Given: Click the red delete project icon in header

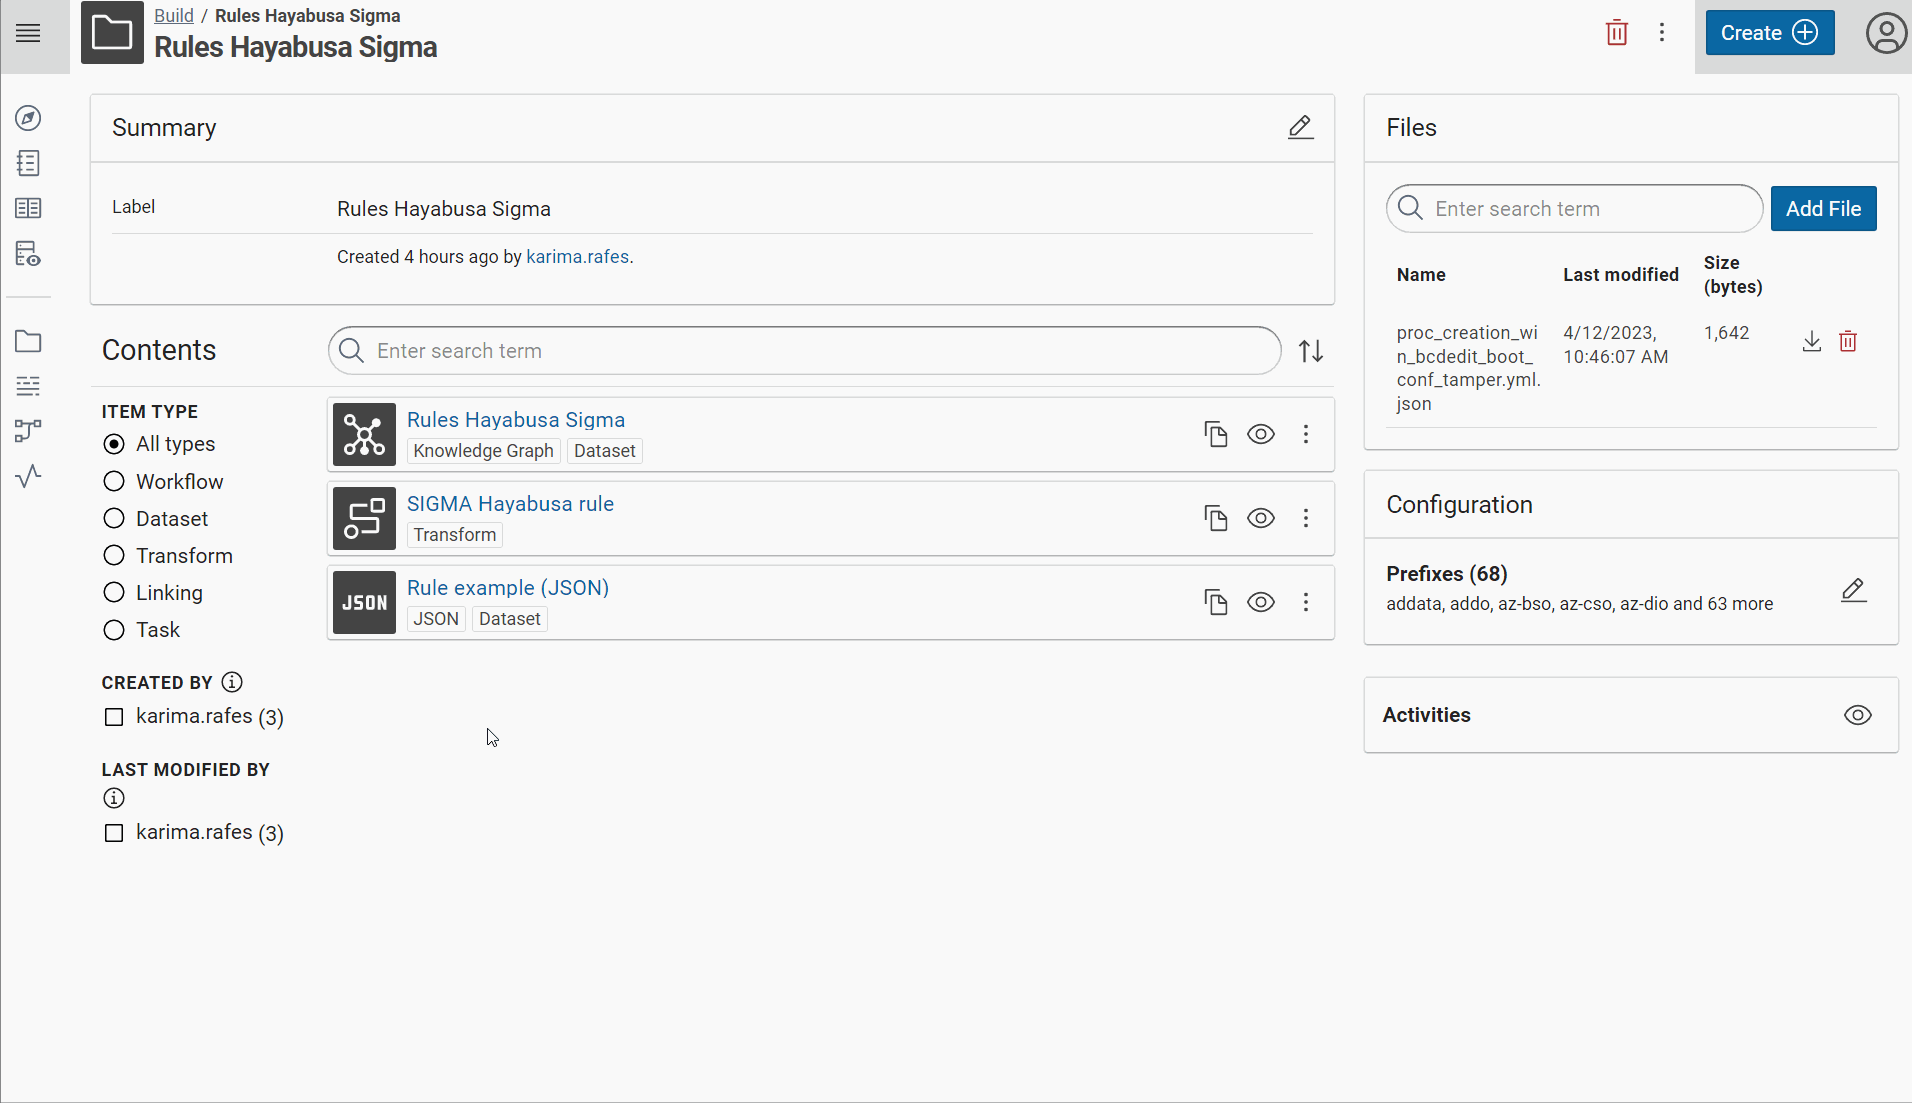Looking at the screenshot, I should point(1616,33).
